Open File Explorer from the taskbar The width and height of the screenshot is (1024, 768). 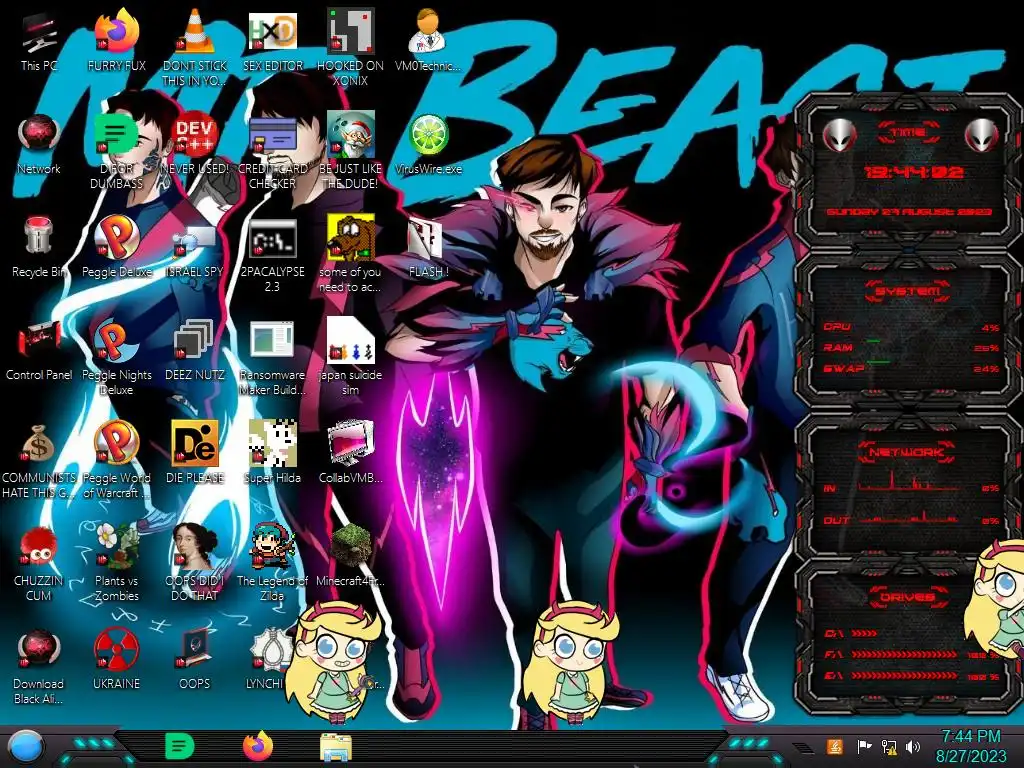click(x=336, y=747)
